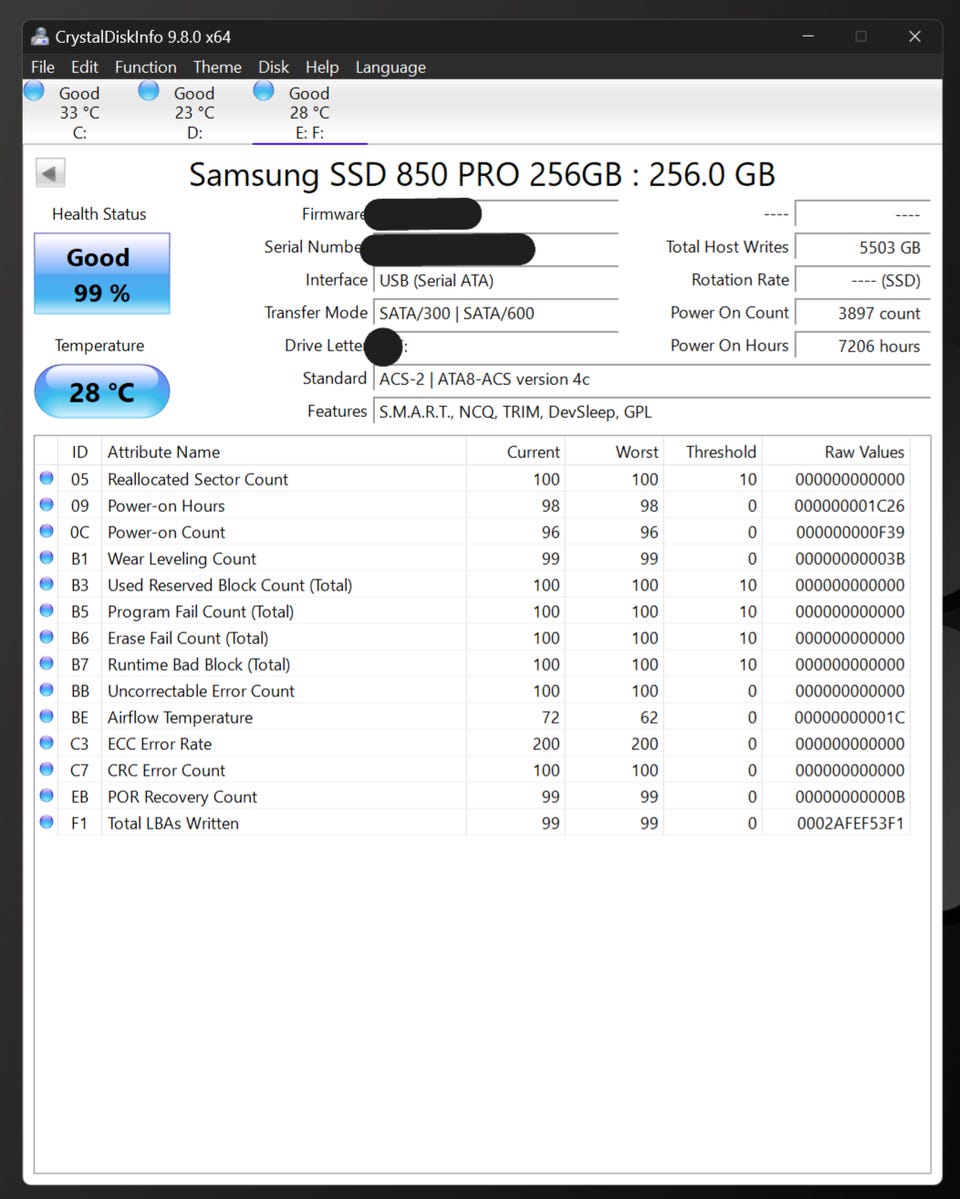960x1199 pixels.
Task: Click the CrystalDiskInfo app icon in title bar
Action: click(x=39, y=36)
